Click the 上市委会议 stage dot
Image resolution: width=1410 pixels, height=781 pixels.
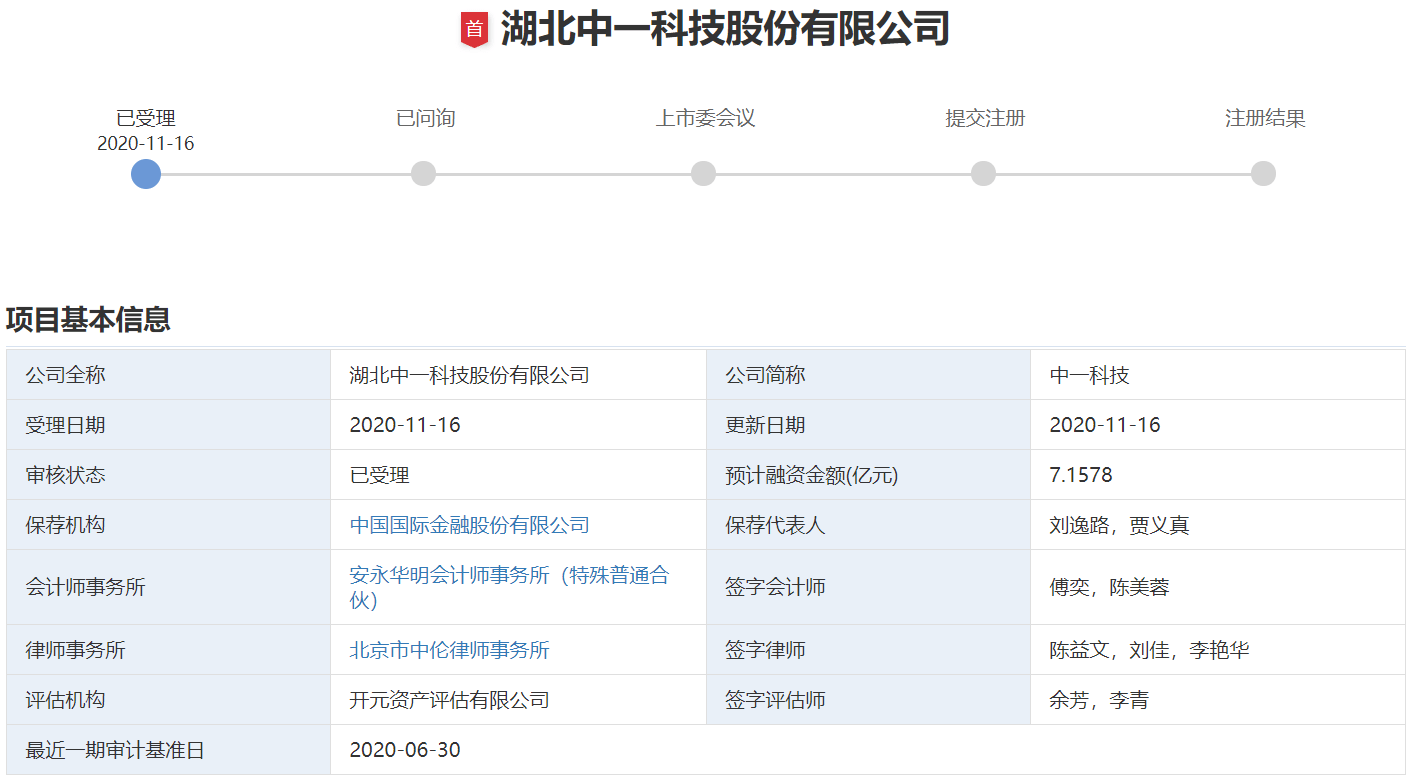coord(704,174)
